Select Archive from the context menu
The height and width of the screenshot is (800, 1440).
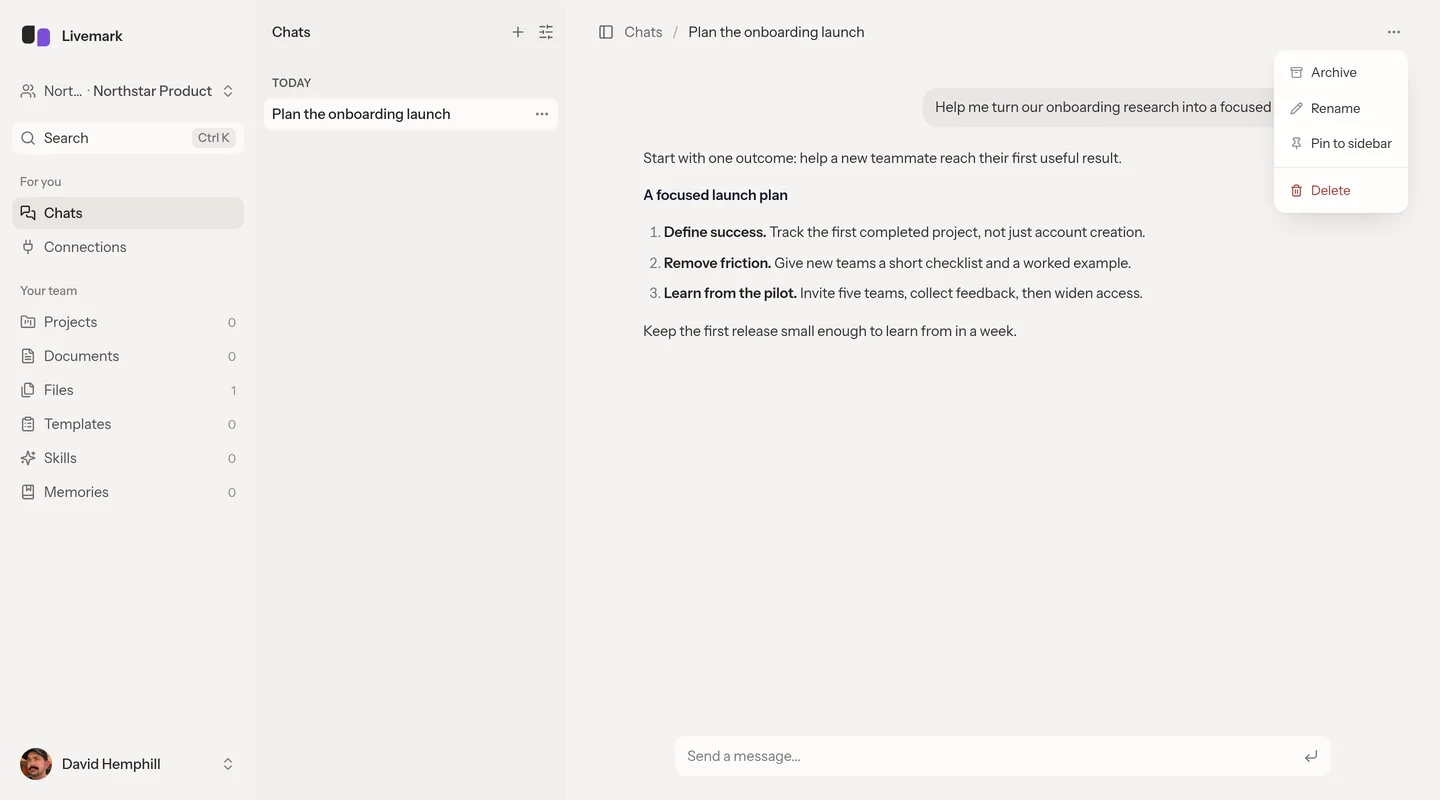point(1341,73)
